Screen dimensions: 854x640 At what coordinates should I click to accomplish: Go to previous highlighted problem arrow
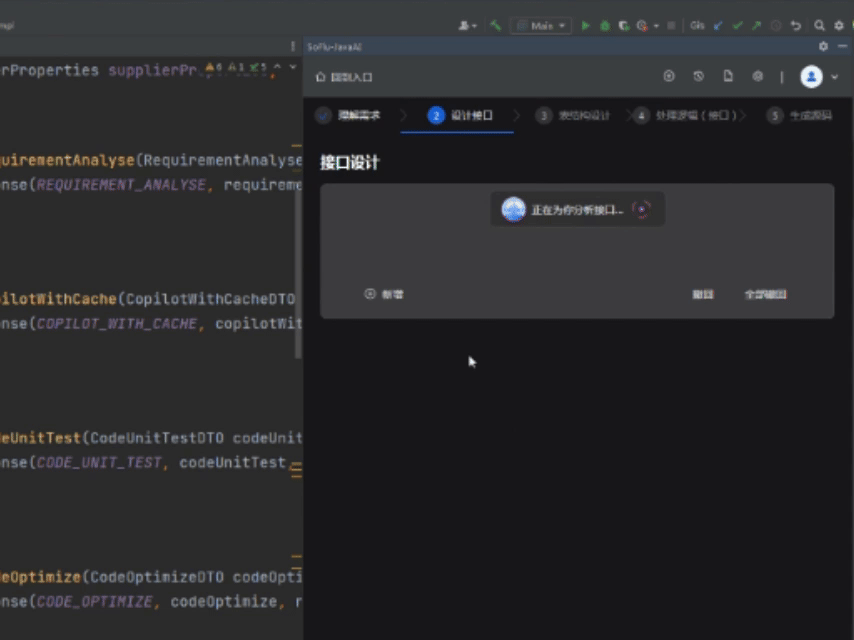tap(277, 67)
